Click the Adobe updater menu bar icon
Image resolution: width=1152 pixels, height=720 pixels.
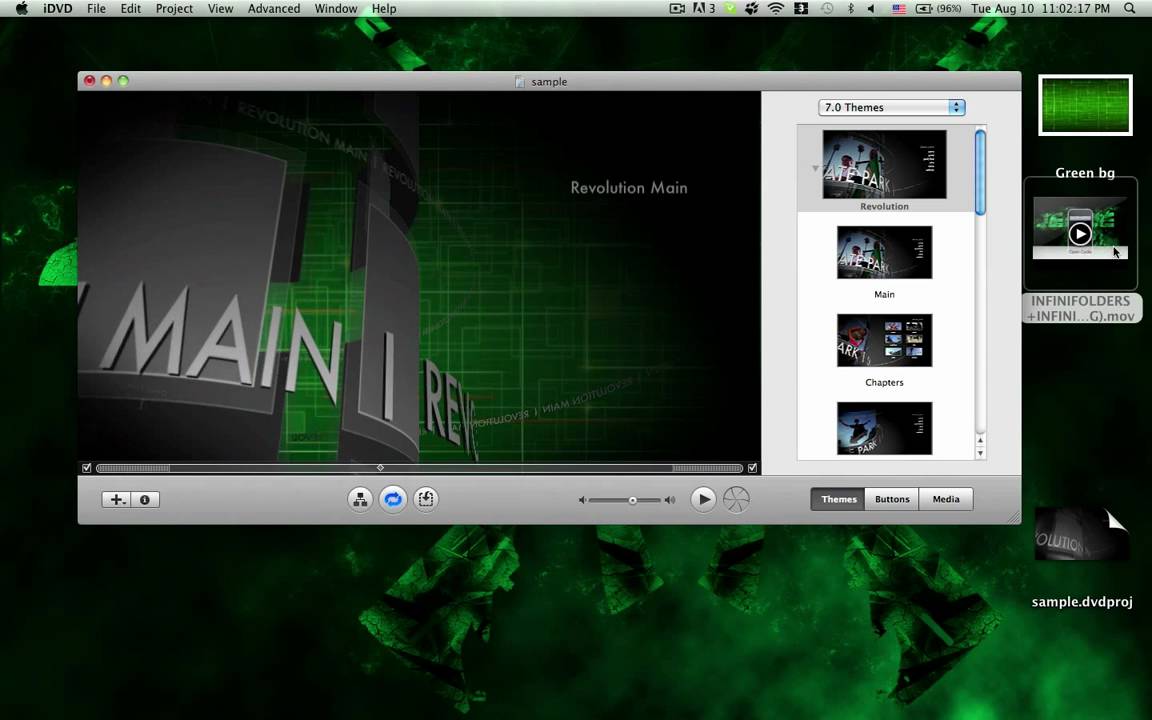pyautogui.click(x=704, y=9)
